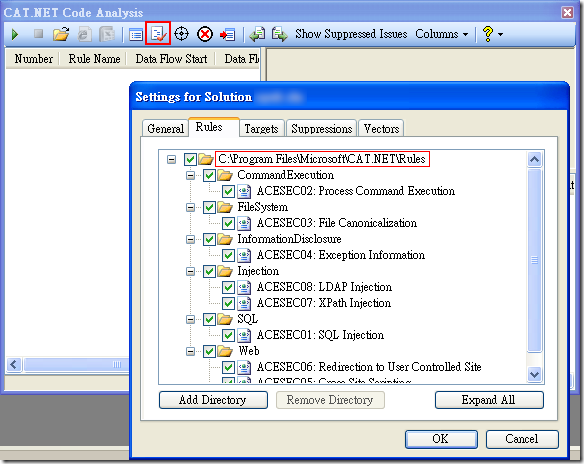The height and width of the screenshot is (464, 584).
Task: Disable ACESEC08 LDAP Injection checkbox
Action: (228, 287)
